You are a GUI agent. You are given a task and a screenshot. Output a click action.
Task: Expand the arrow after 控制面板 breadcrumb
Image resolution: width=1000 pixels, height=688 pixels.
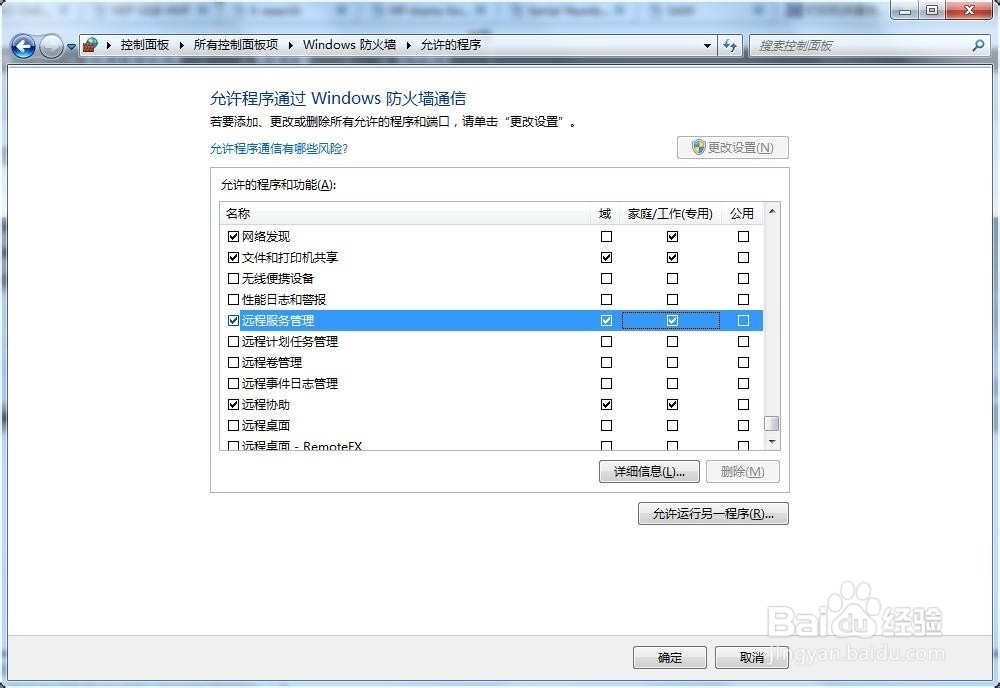[182, 45]
